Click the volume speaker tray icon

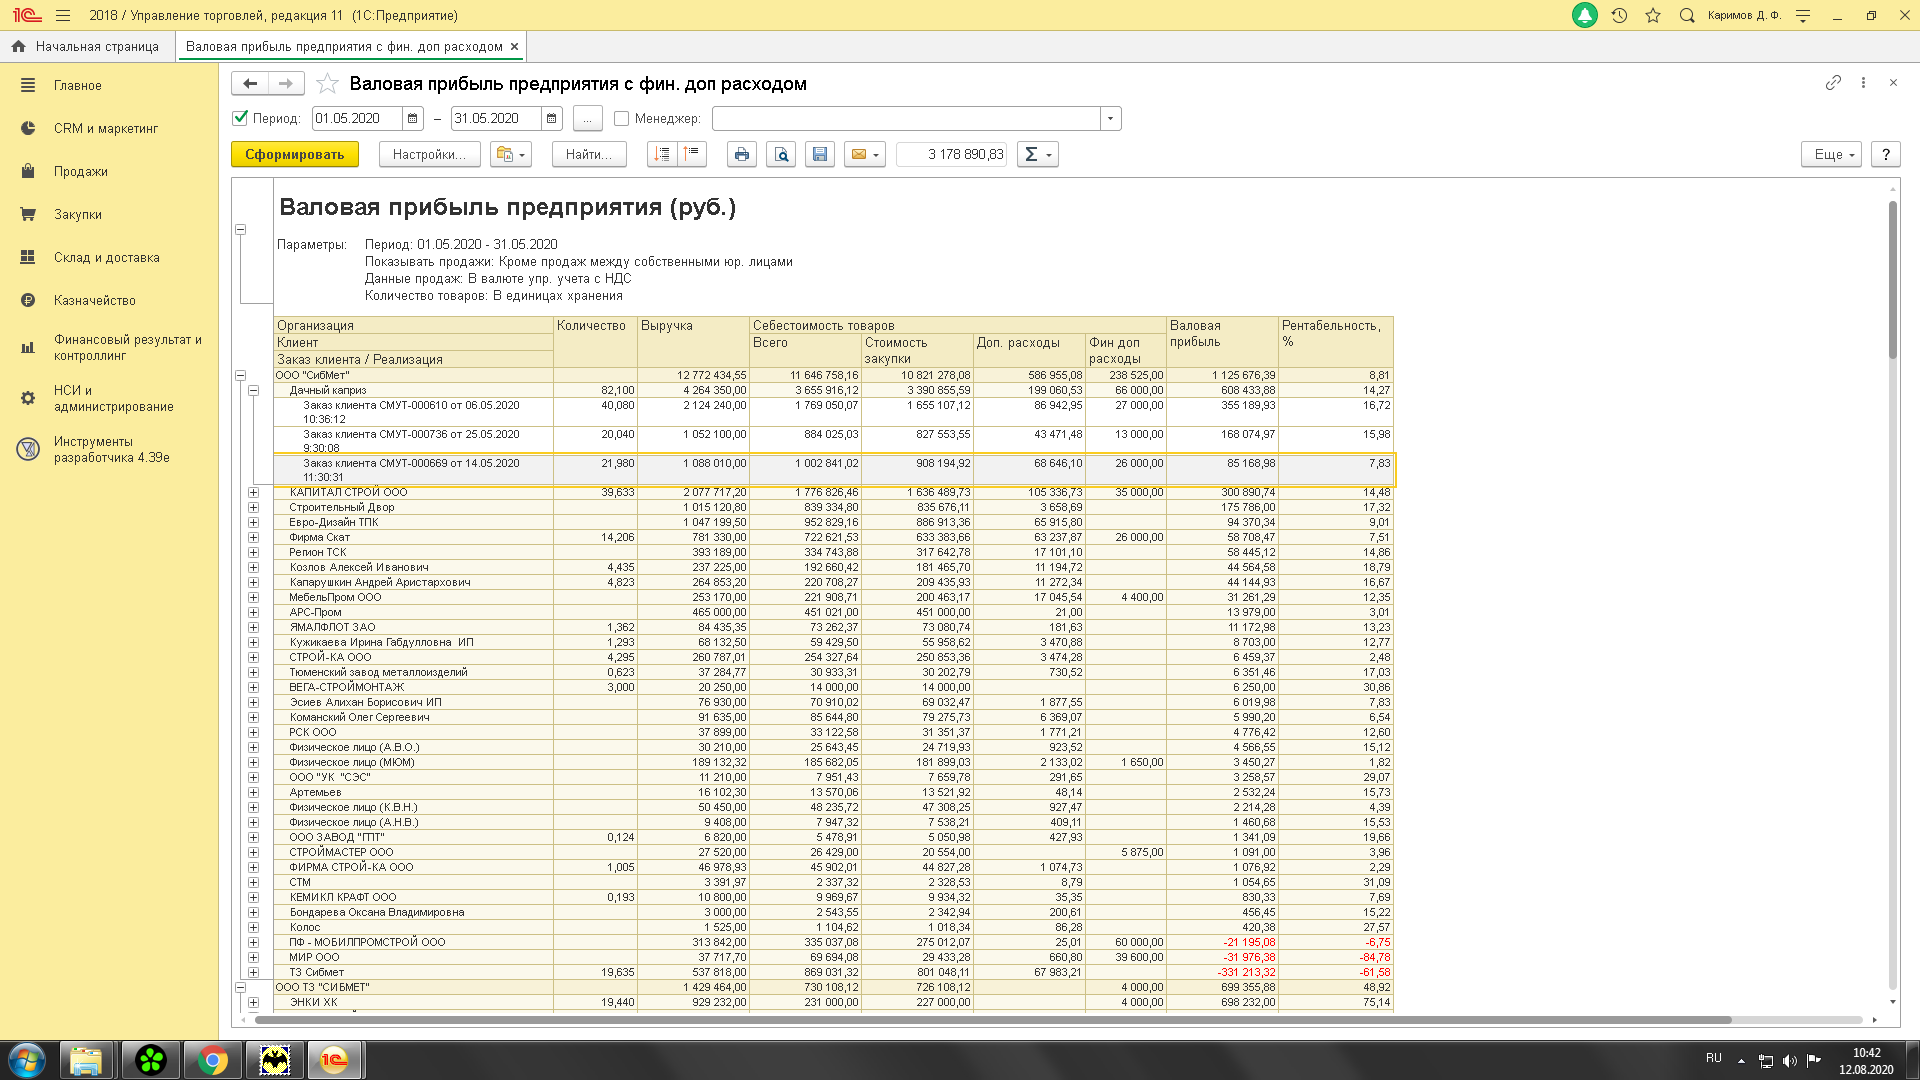tap(1789, 1061)
